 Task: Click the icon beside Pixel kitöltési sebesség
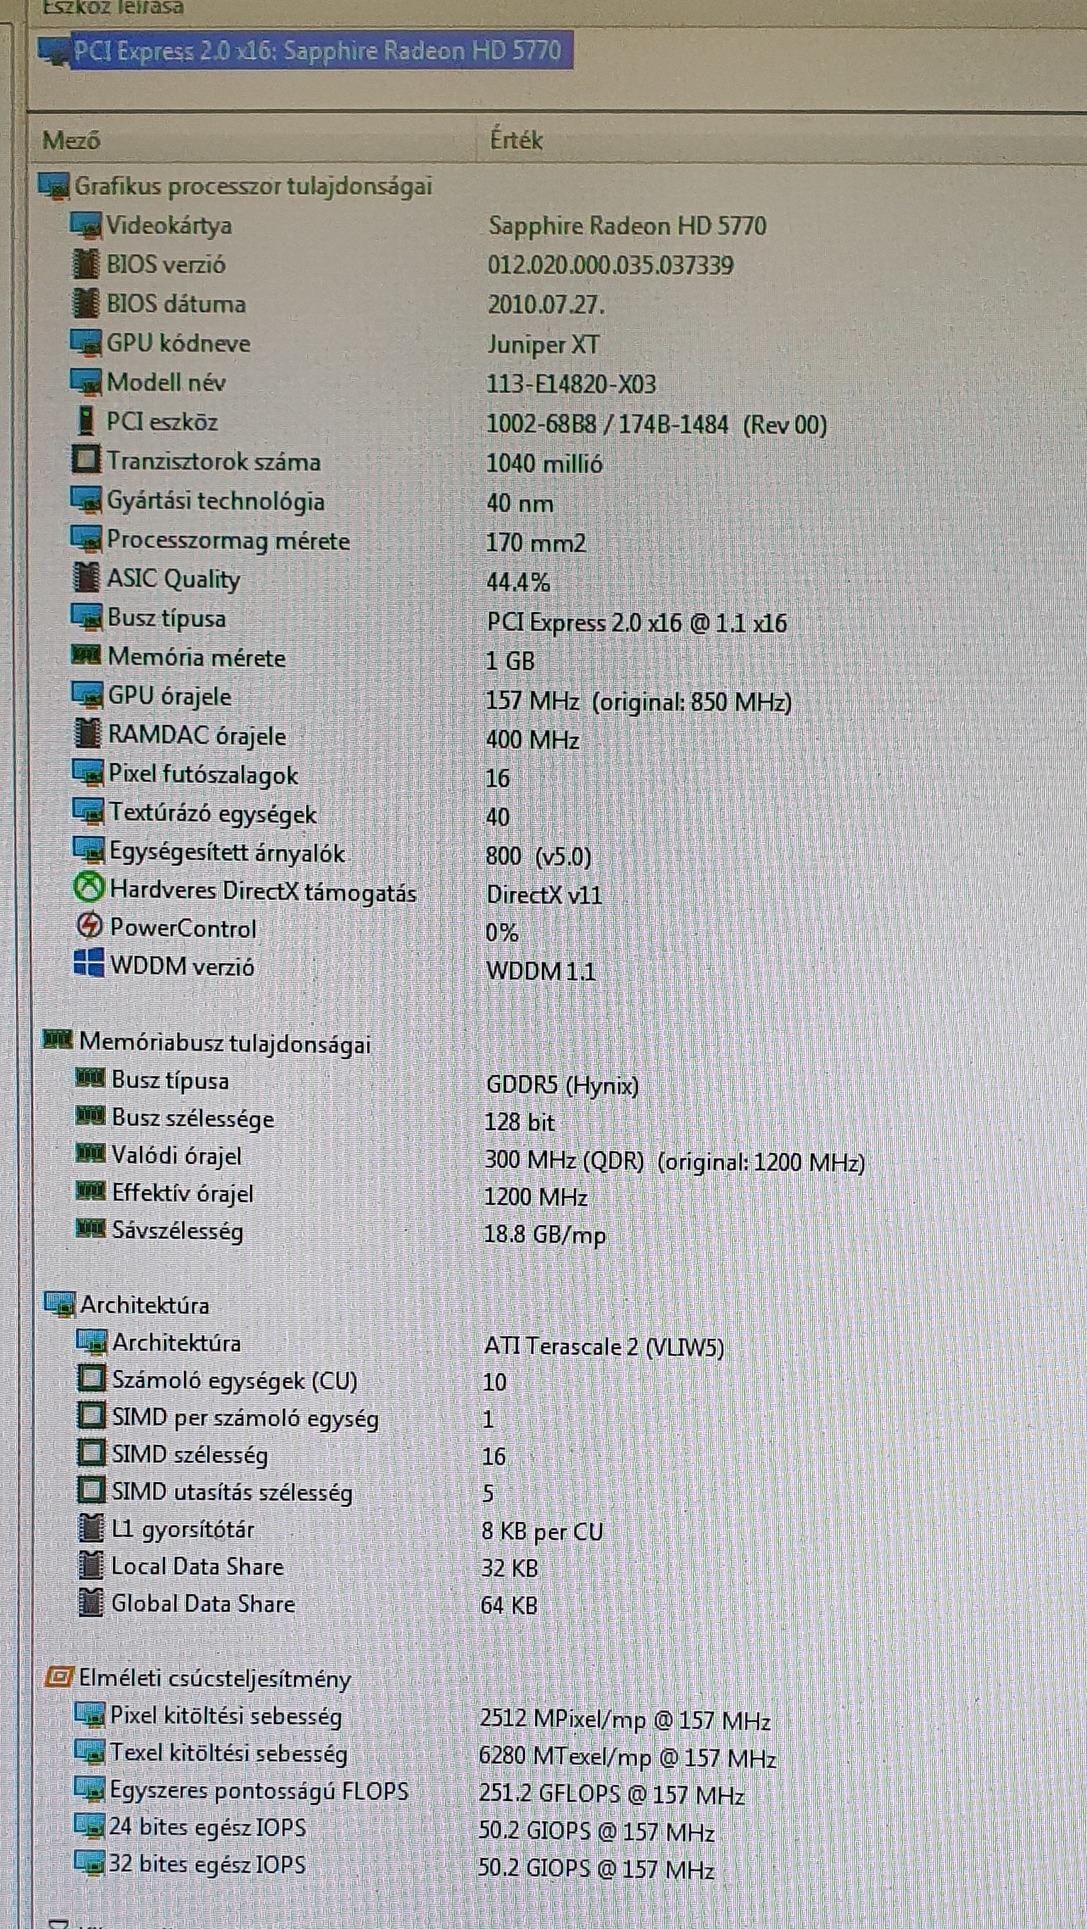(90, 1716)
